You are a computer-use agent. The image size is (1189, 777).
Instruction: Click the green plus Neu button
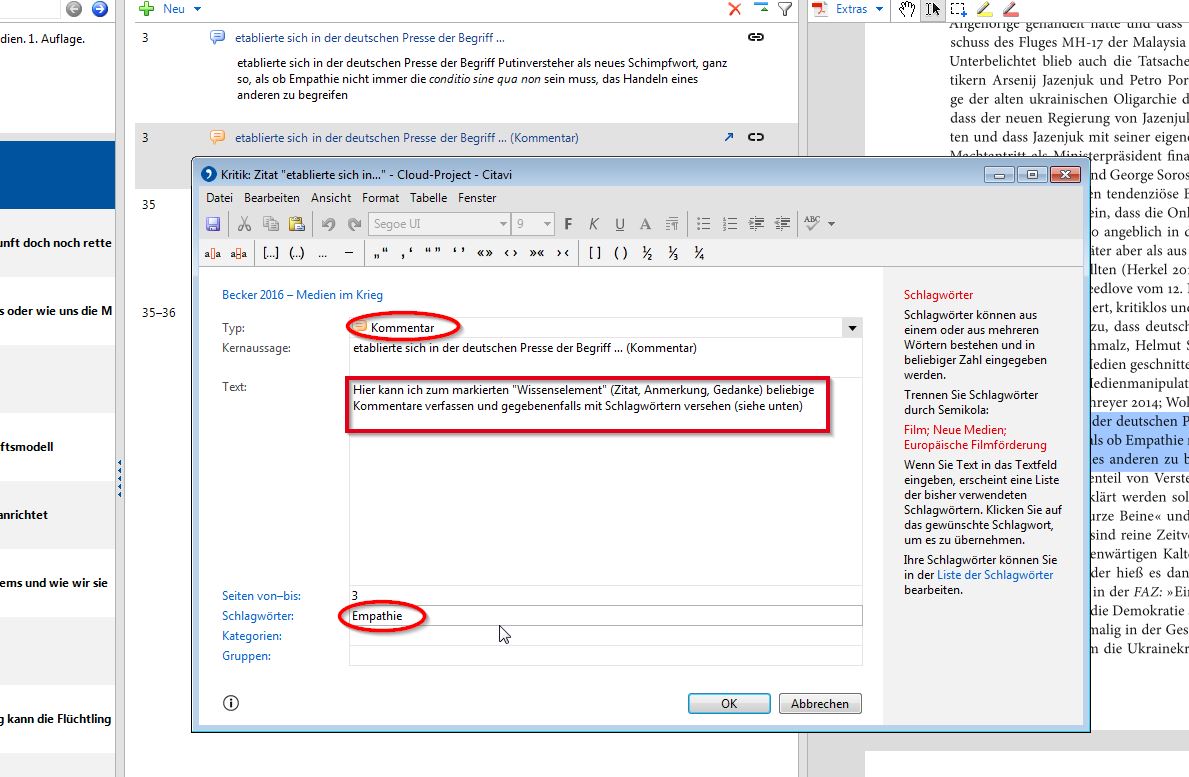[x=162, y=9]
